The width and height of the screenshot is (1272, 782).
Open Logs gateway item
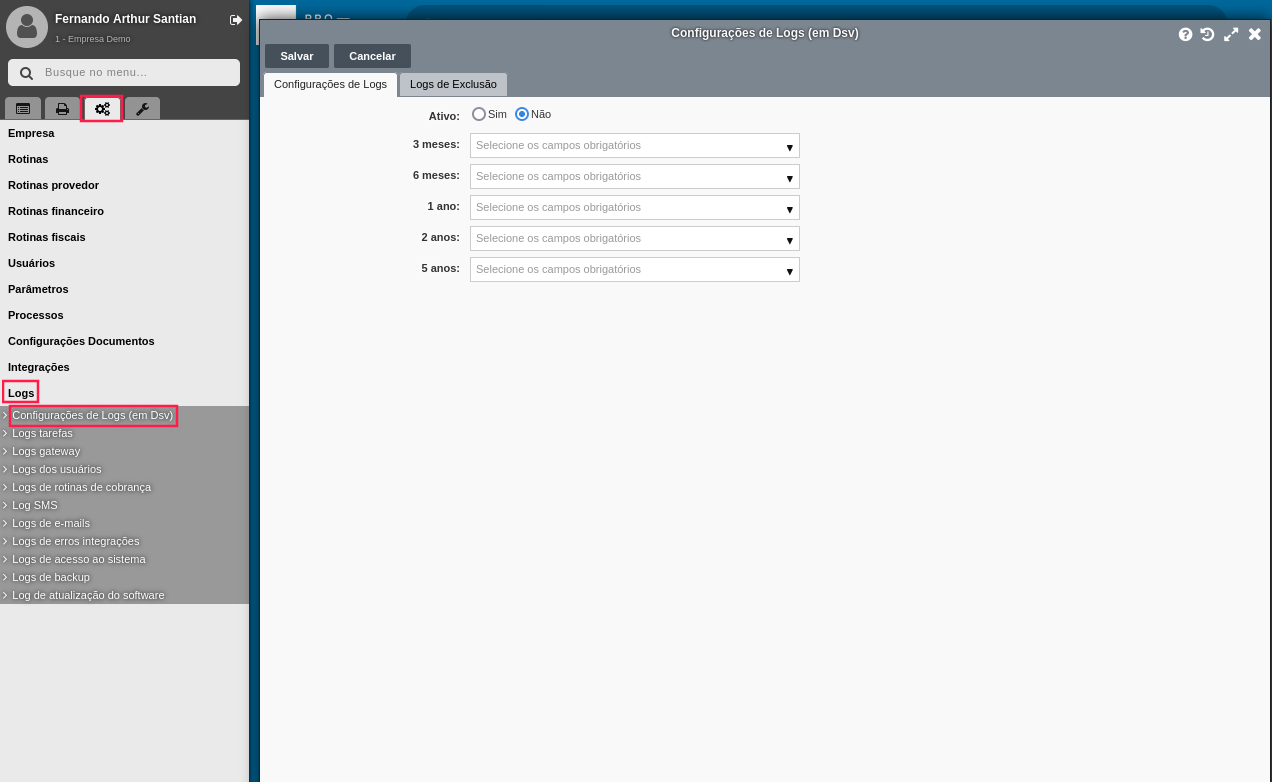46,451
